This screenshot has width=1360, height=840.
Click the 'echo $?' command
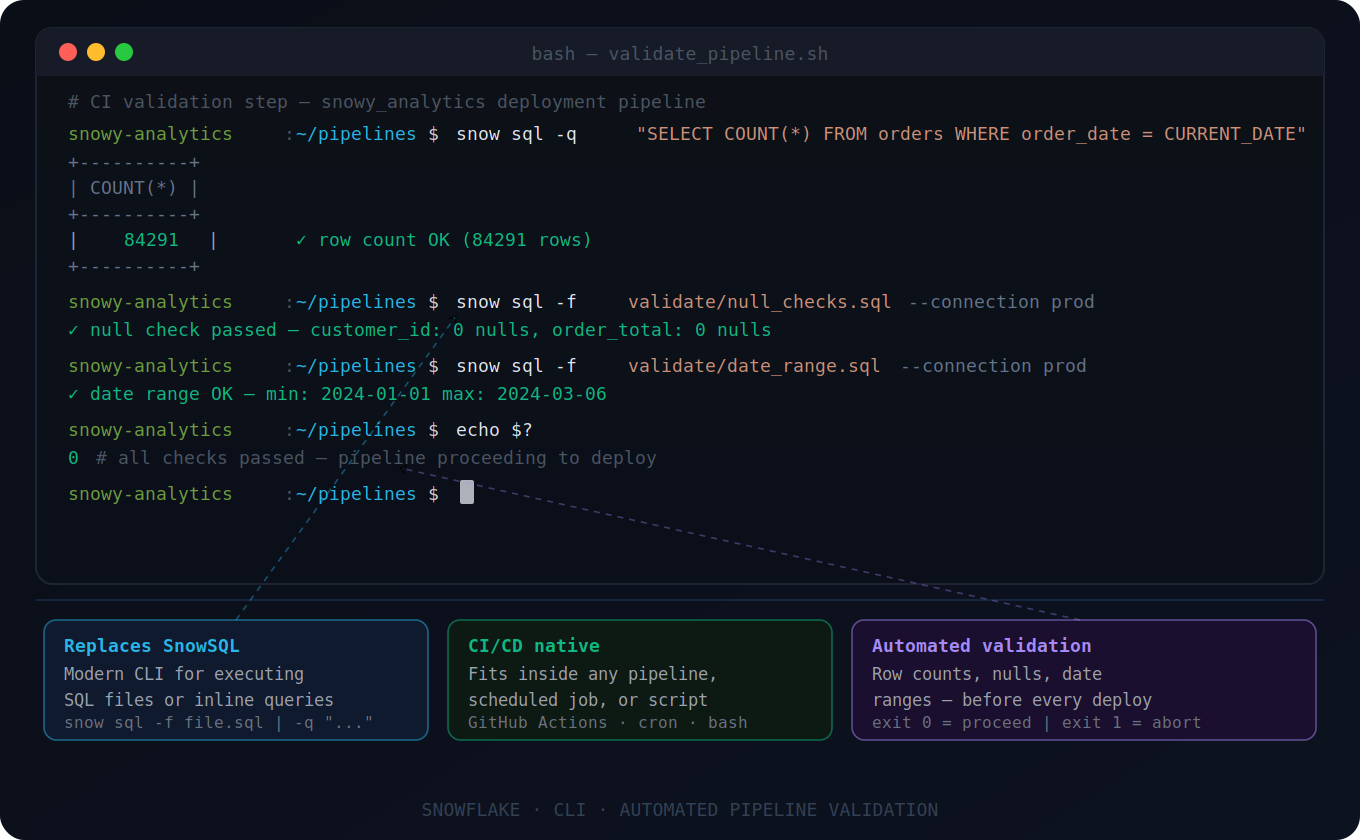pyautogui.click(x=494, y=430)
